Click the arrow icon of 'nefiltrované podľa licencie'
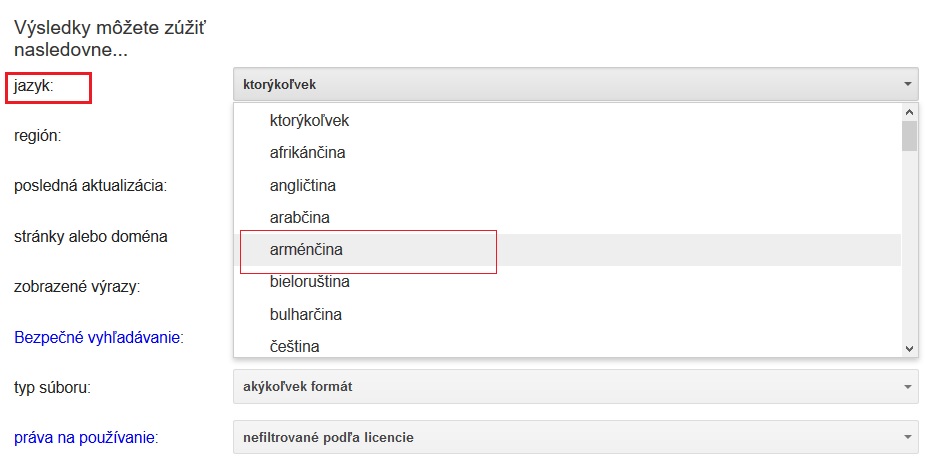Image resolution: width=933 pixels, height=466 pixels. point(907,437)
